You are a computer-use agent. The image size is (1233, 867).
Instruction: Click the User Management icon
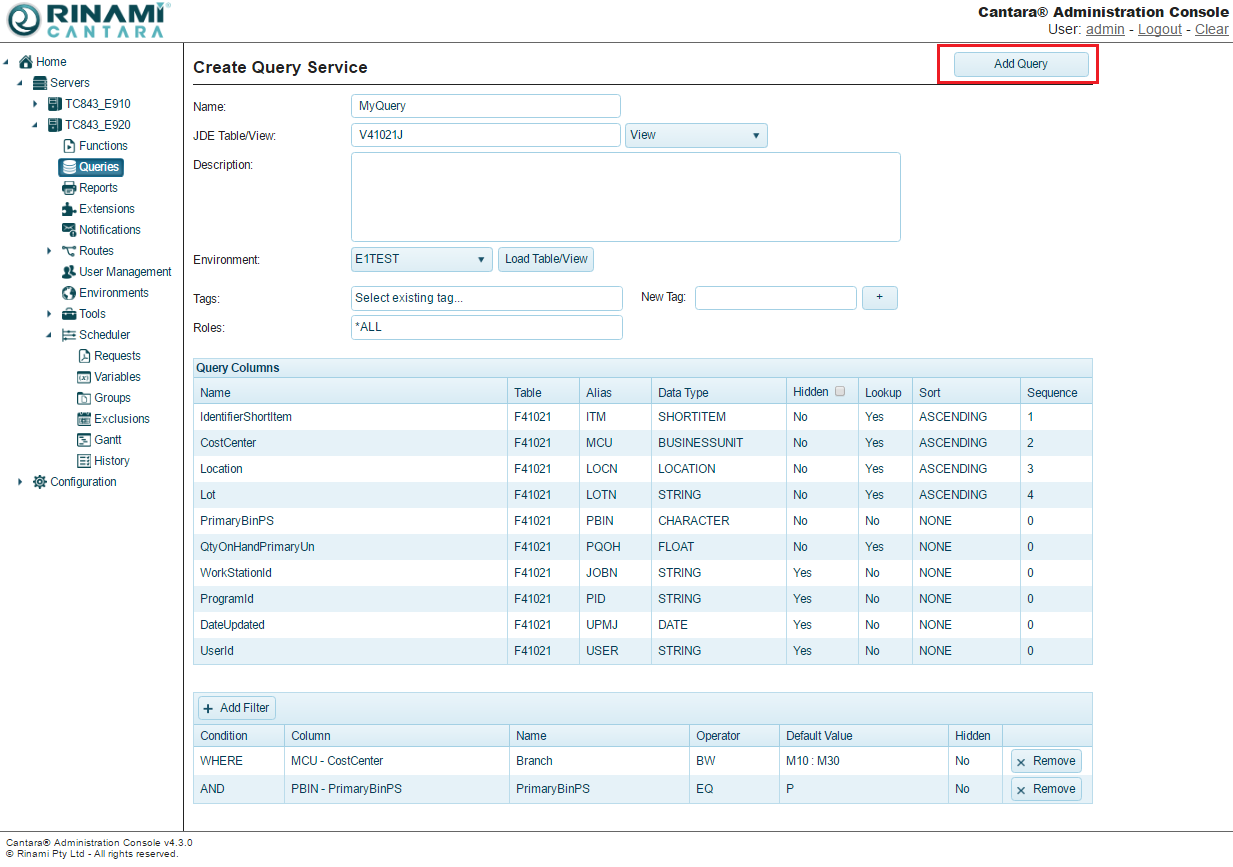coord(69,272)
